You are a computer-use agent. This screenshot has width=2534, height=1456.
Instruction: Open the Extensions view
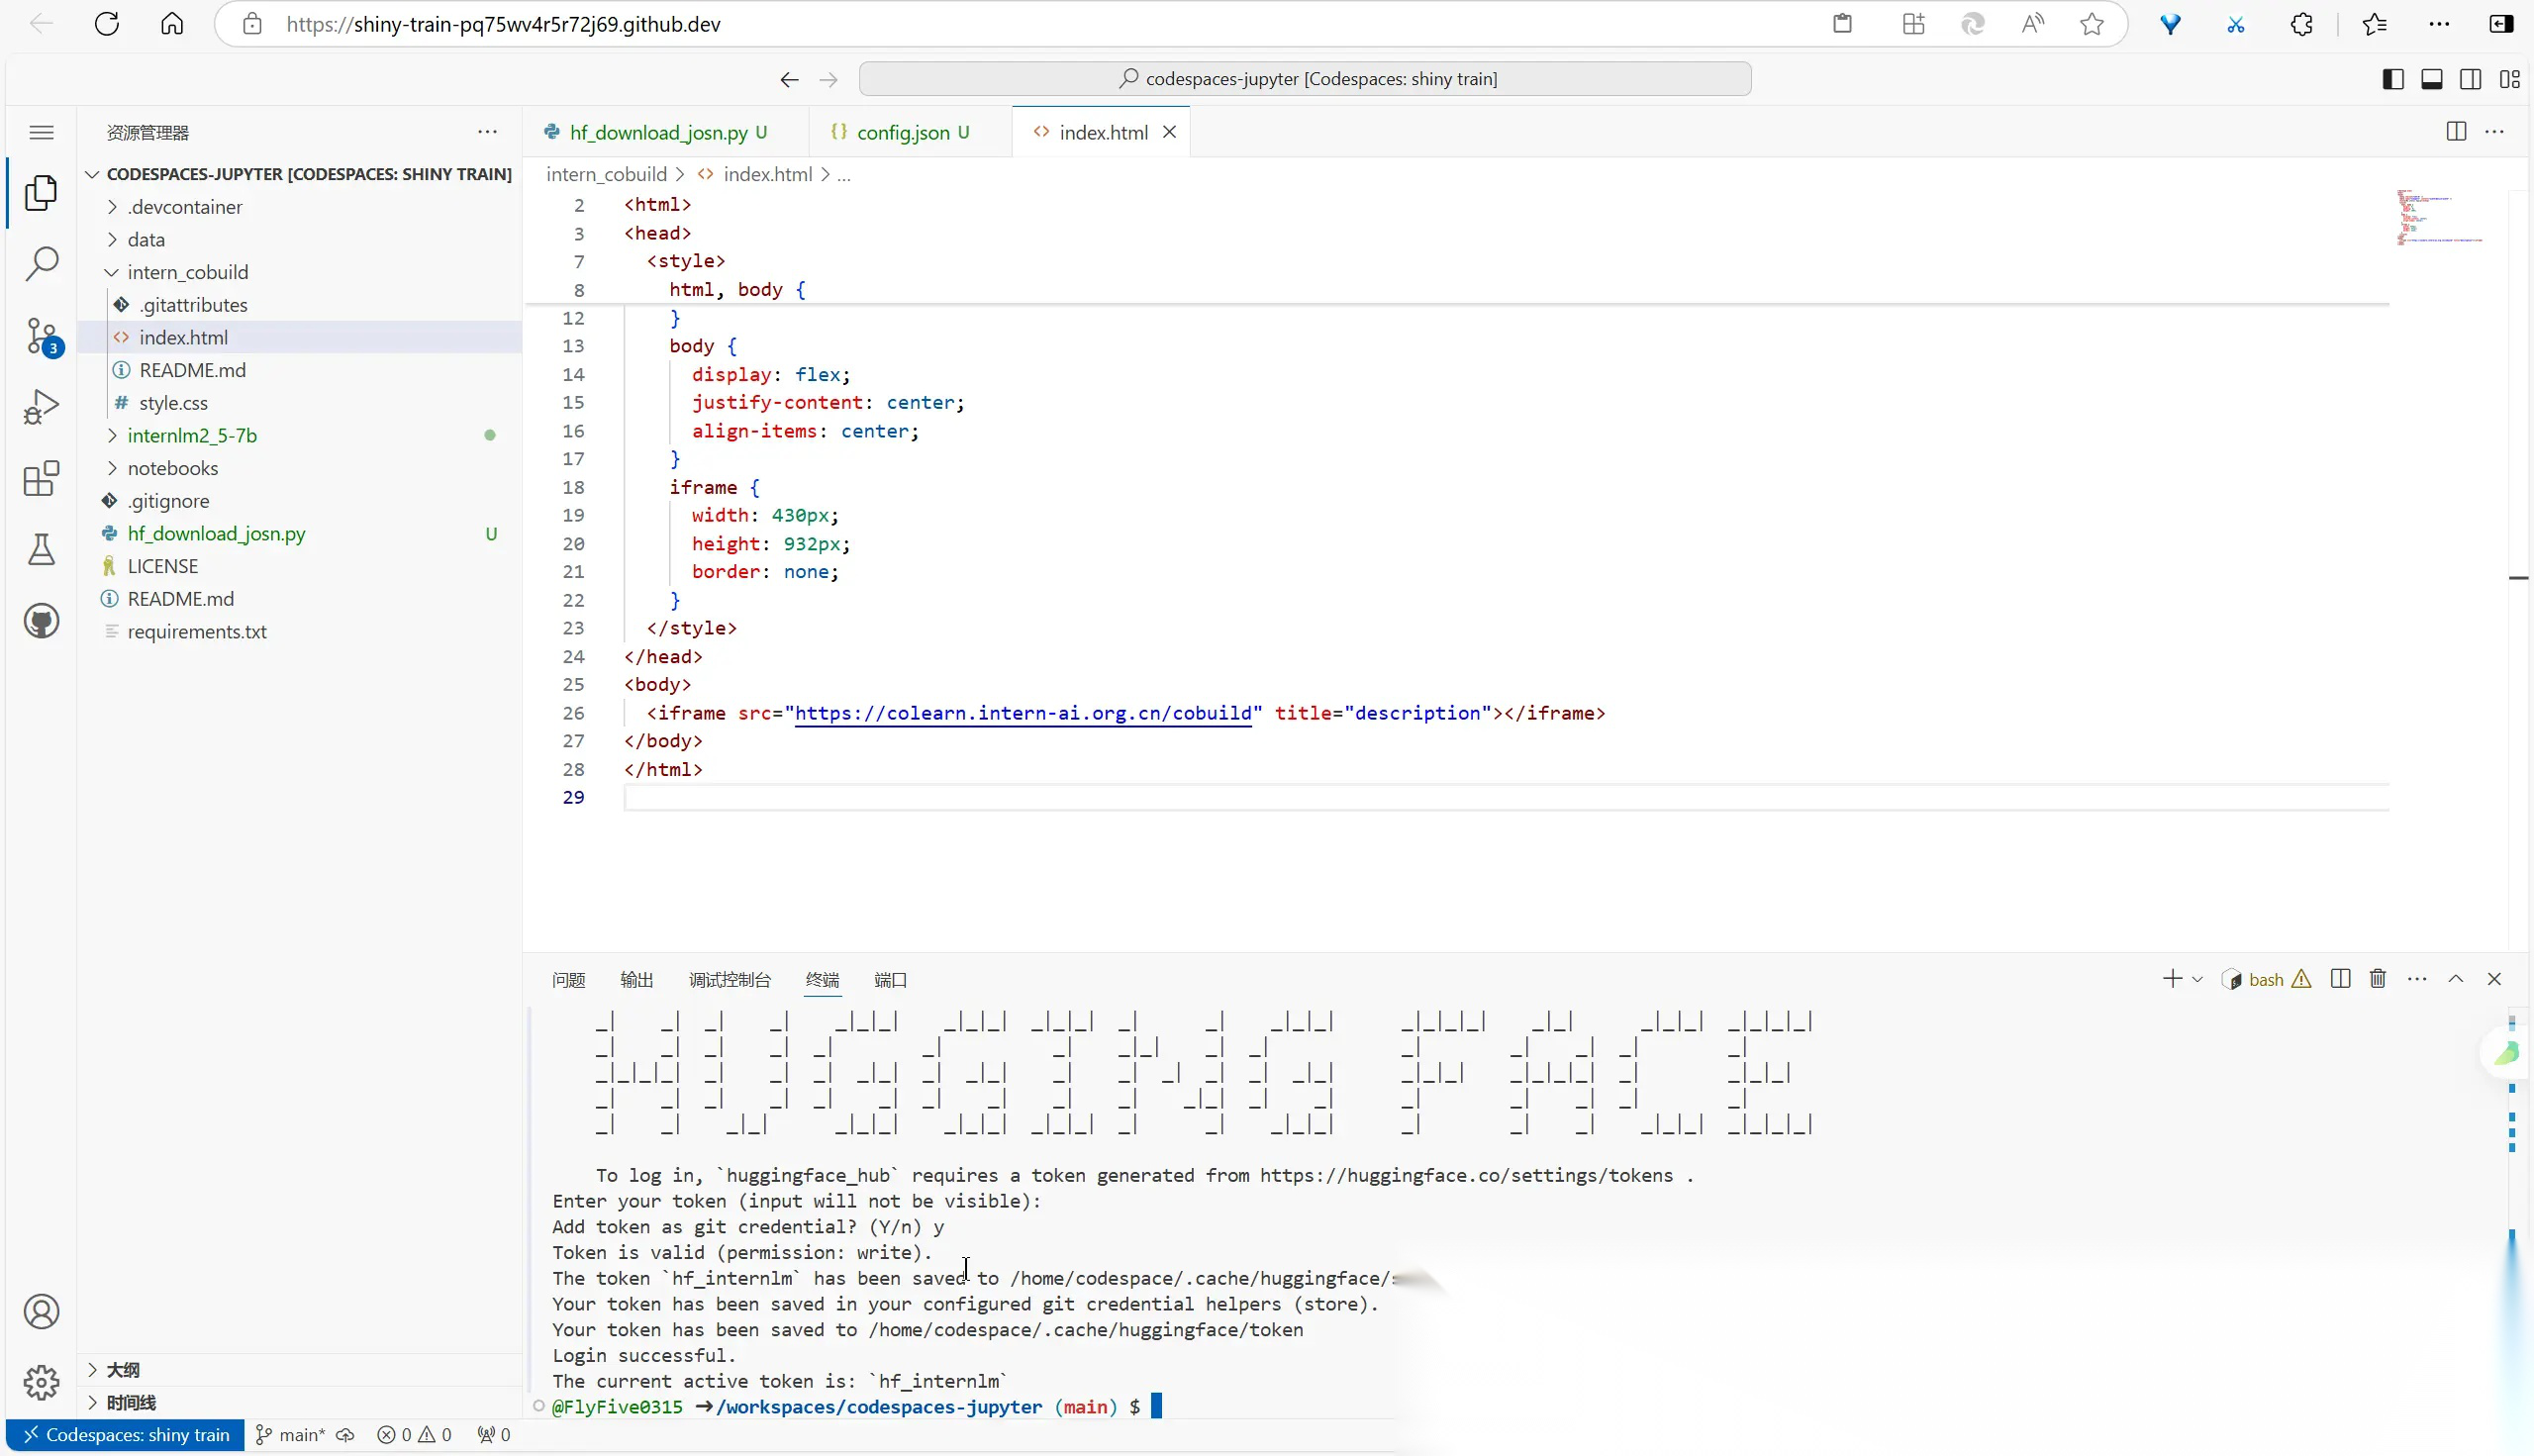tap(41, 479)
